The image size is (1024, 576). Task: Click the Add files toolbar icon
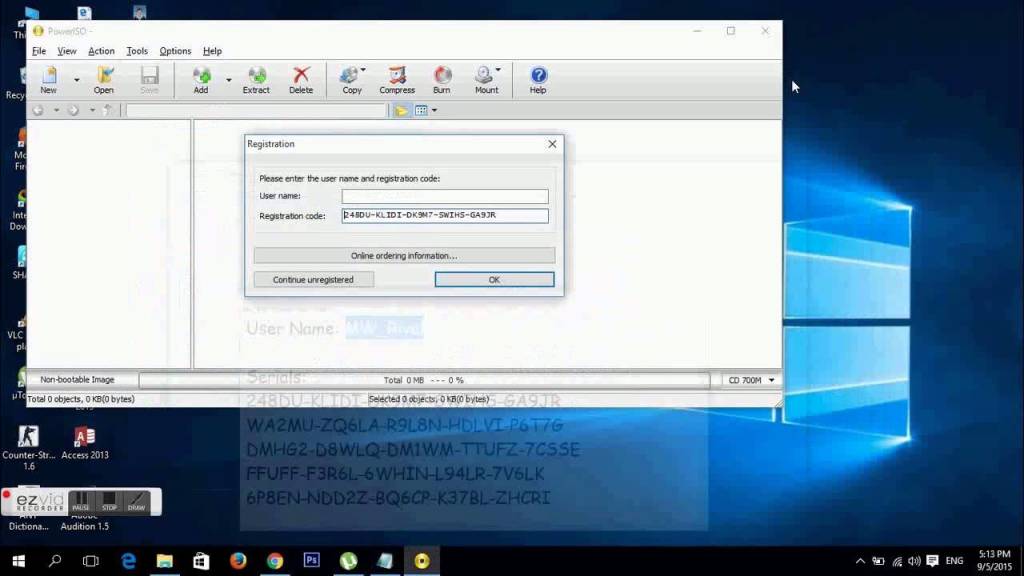201,80
